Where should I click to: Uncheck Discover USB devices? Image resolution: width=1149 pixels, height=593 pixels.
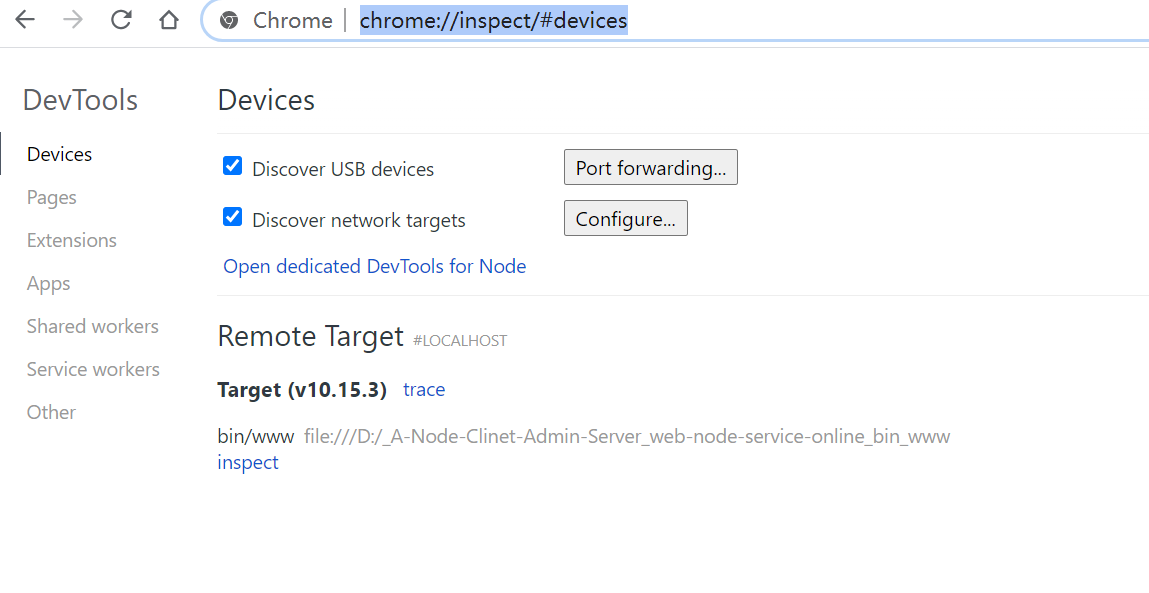[232, 166]
